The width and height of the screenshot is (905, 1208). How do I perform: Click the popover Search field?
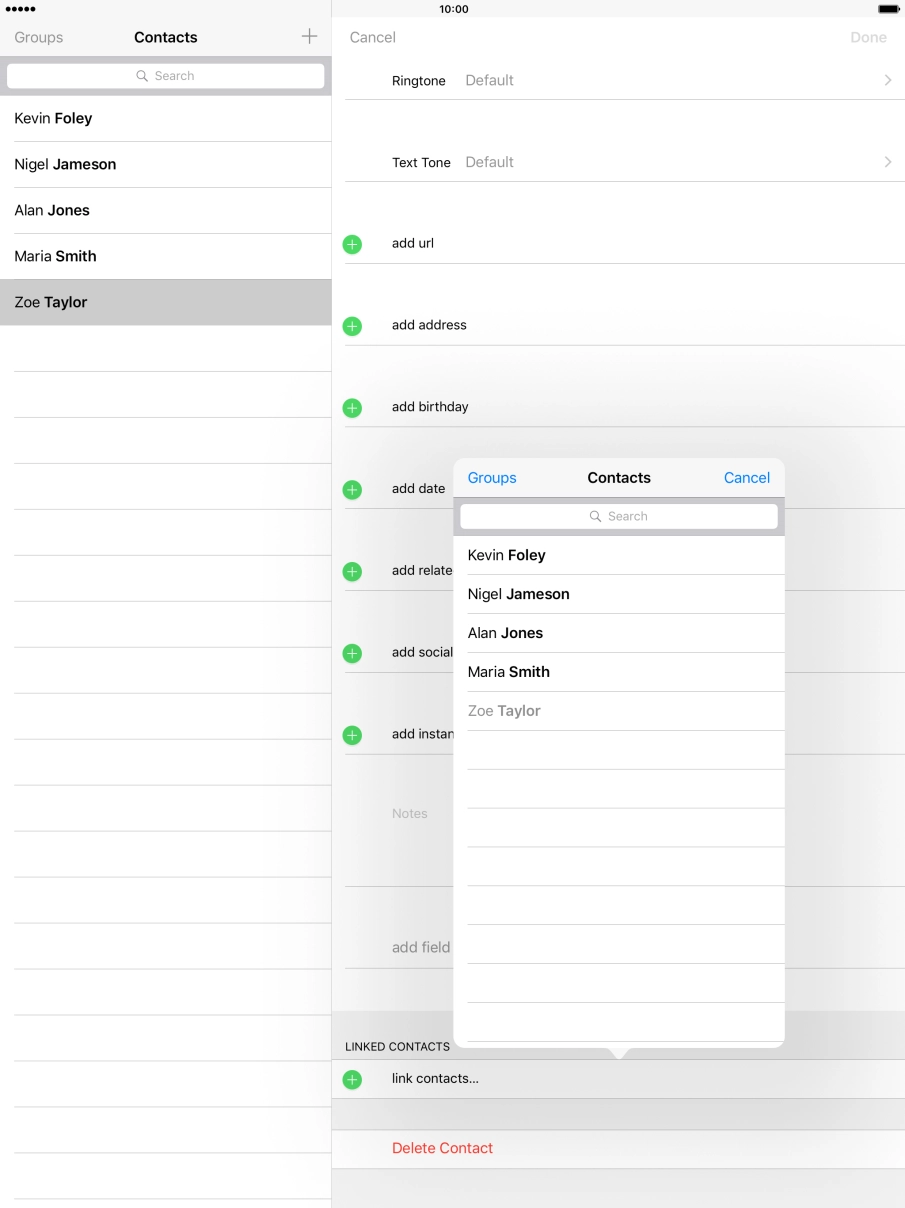pos(619,516)
